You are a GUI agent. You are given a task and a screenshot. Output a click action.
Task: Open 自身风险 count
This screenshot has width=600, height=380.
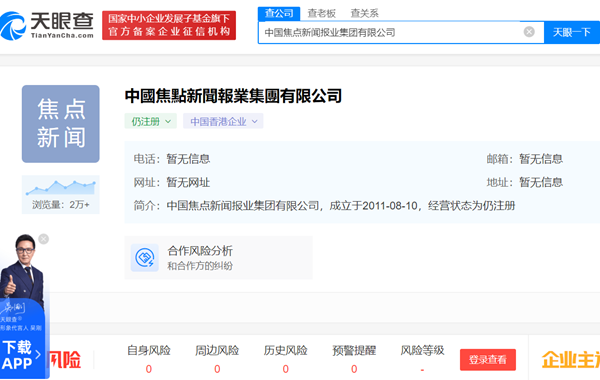(148, 369)
